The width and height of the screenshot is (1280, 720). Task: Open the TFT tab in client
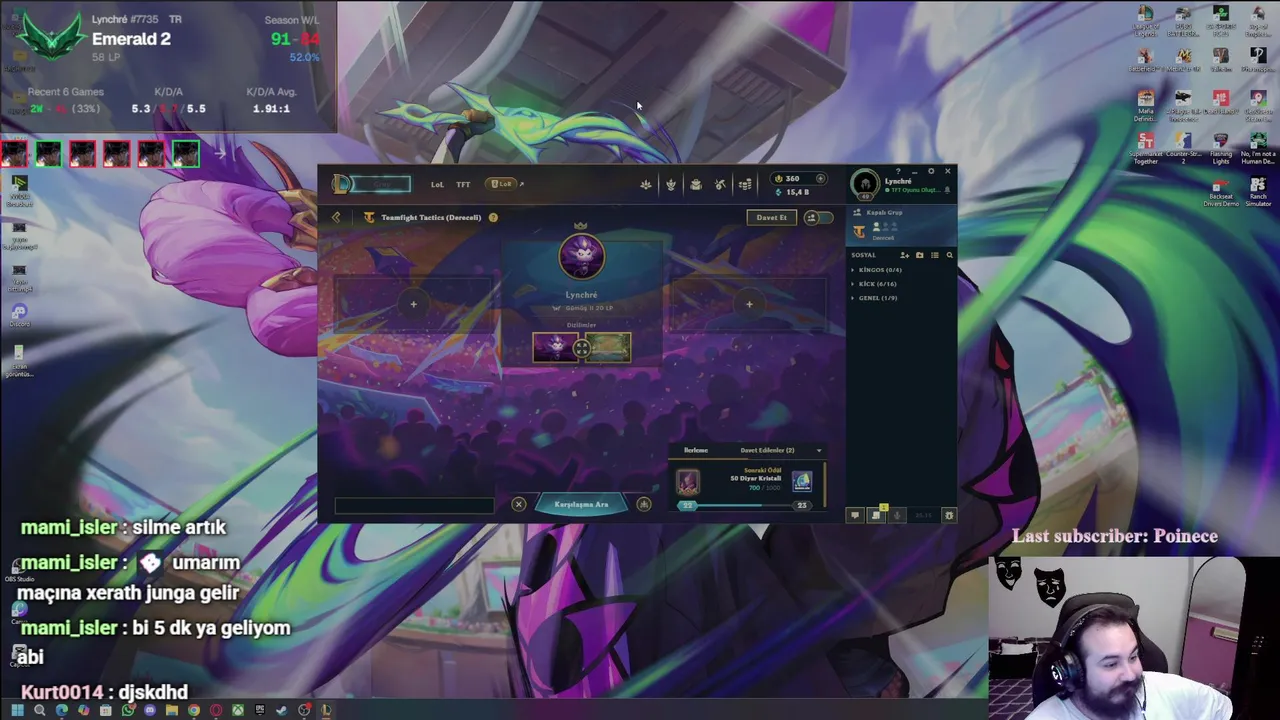coord(463,184)
